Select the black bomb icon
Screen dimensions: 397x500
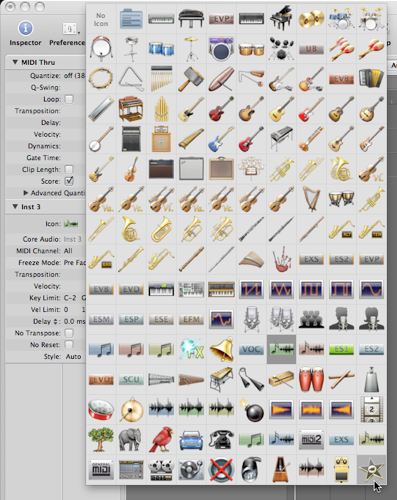pos(252,410)
